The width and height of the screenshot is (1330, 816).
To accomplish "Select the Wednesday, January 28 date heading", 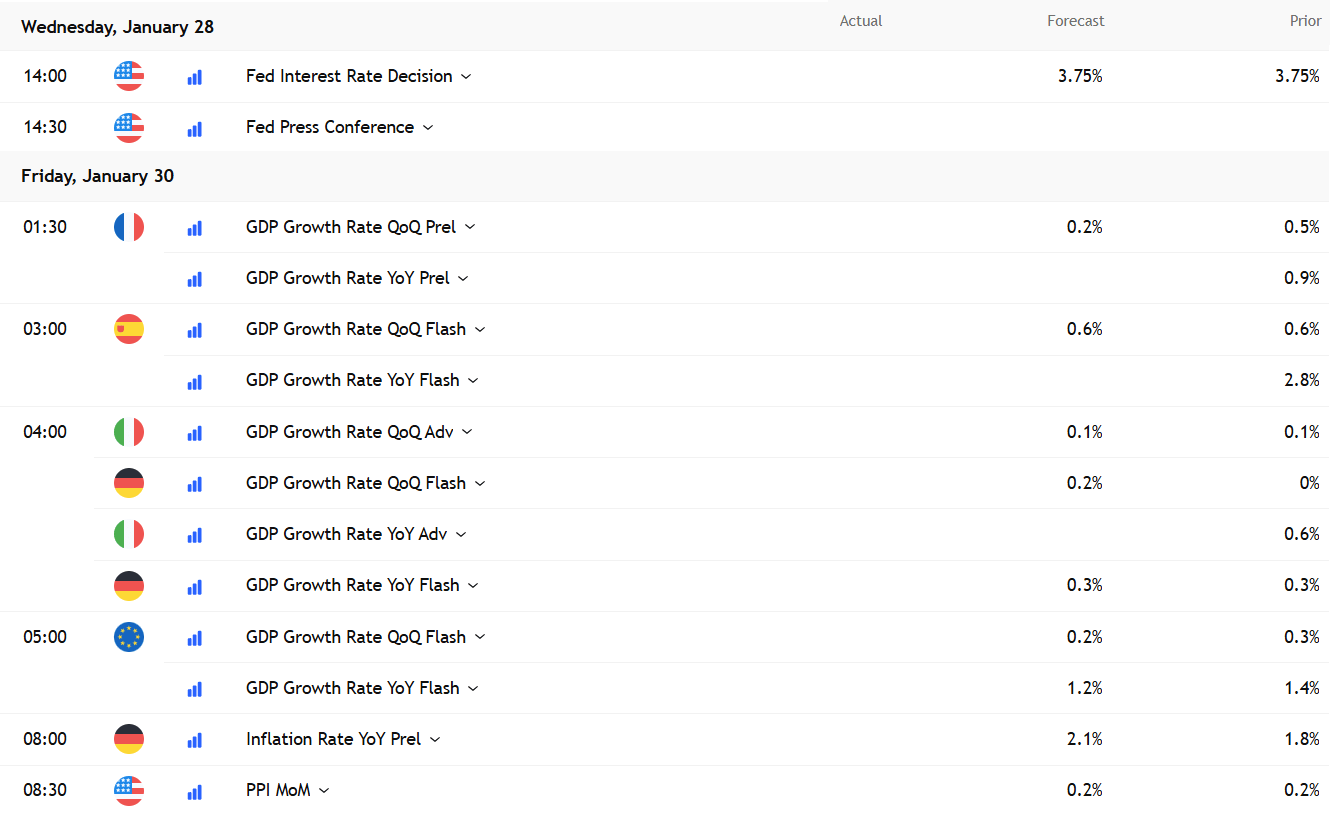I will 118,27.
